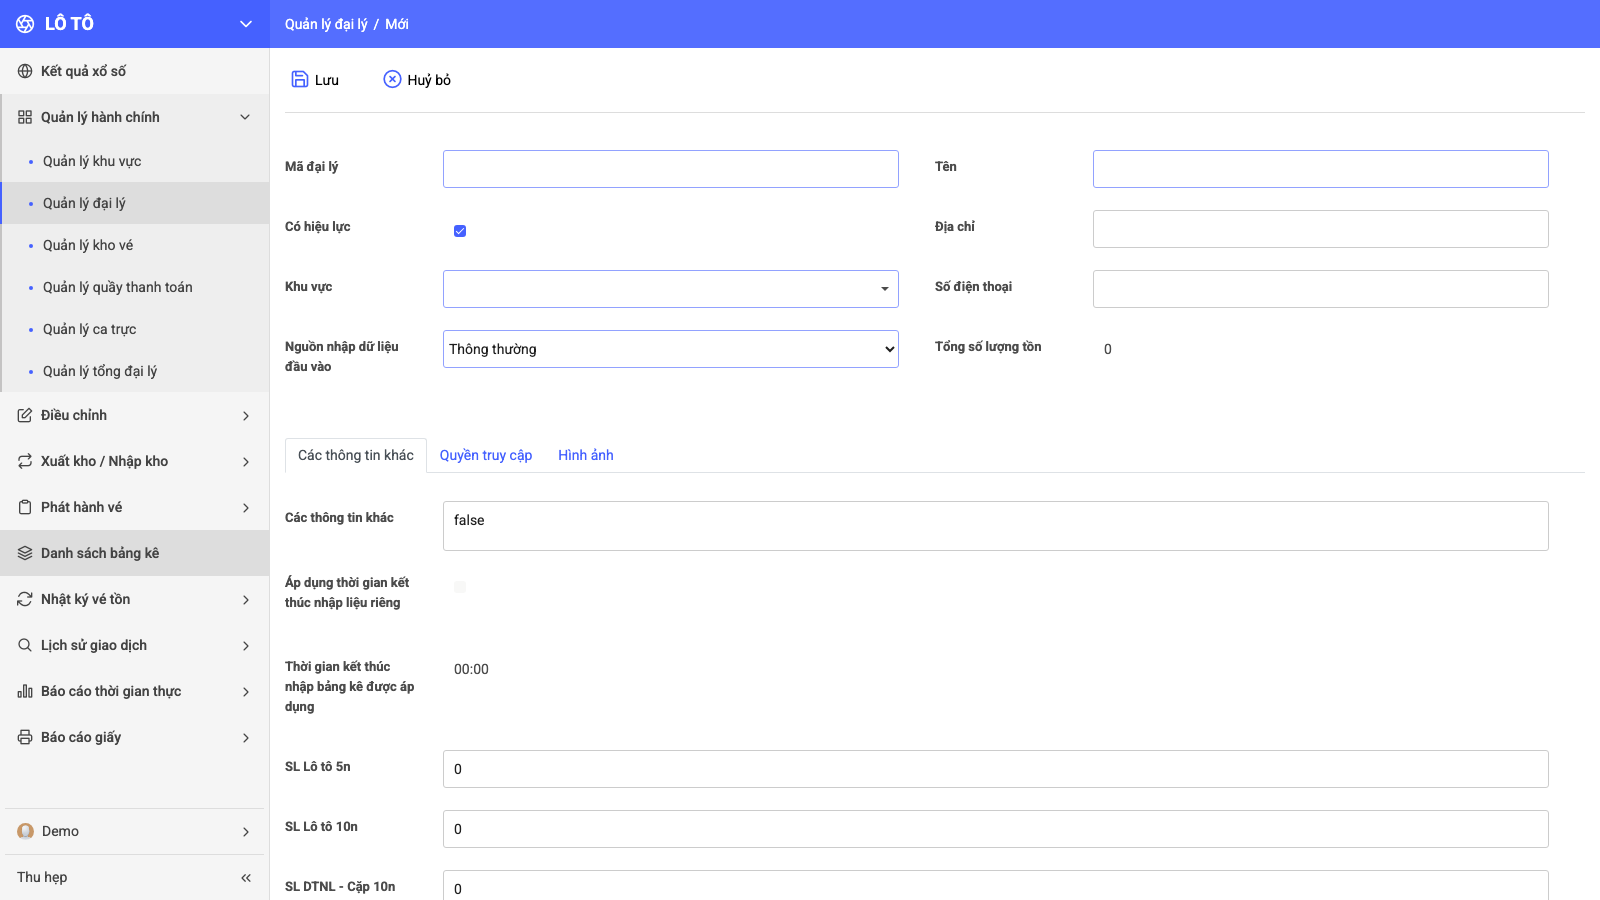
Task: Click the Lưu save icon
Action: coord(300,79)
